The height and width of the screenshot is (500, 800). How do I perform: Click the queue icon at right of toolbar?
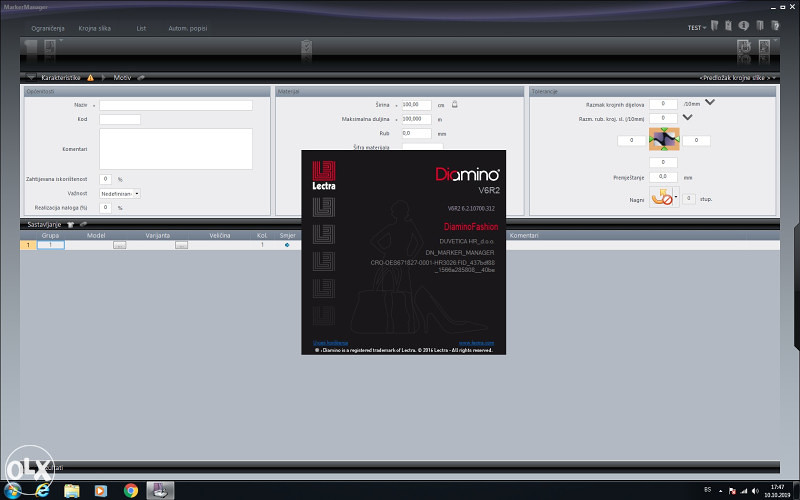744,47
